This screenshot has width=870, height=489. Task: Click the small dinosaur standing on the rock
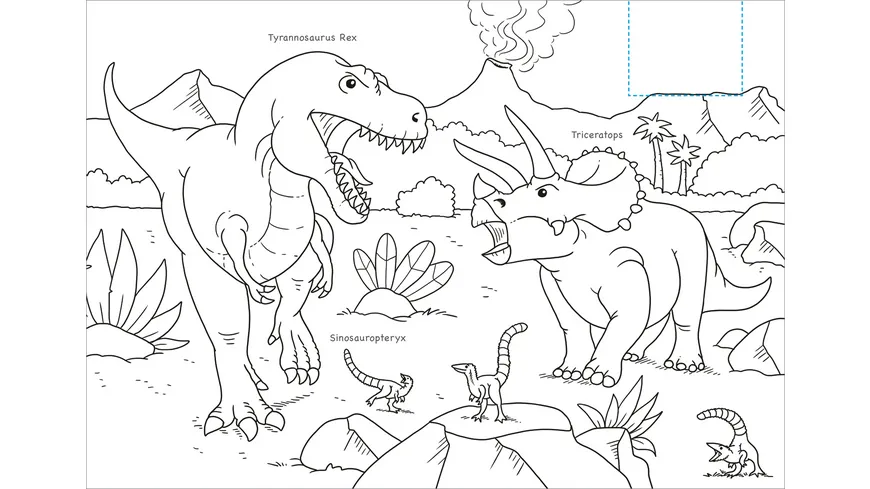(489, 372)
